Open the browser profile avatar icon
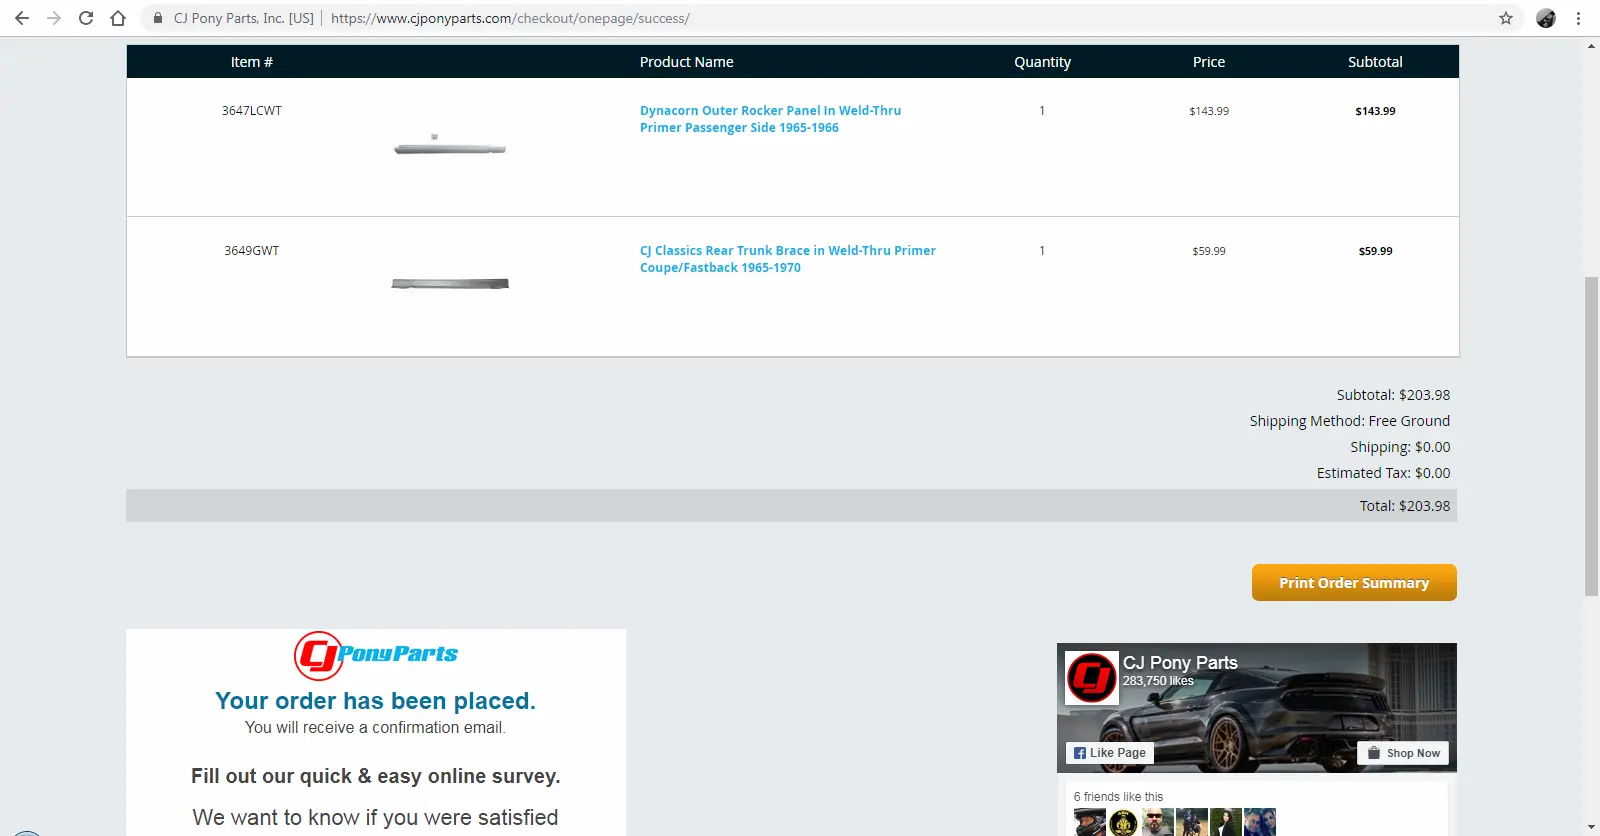 click(x=1546, y=18)
